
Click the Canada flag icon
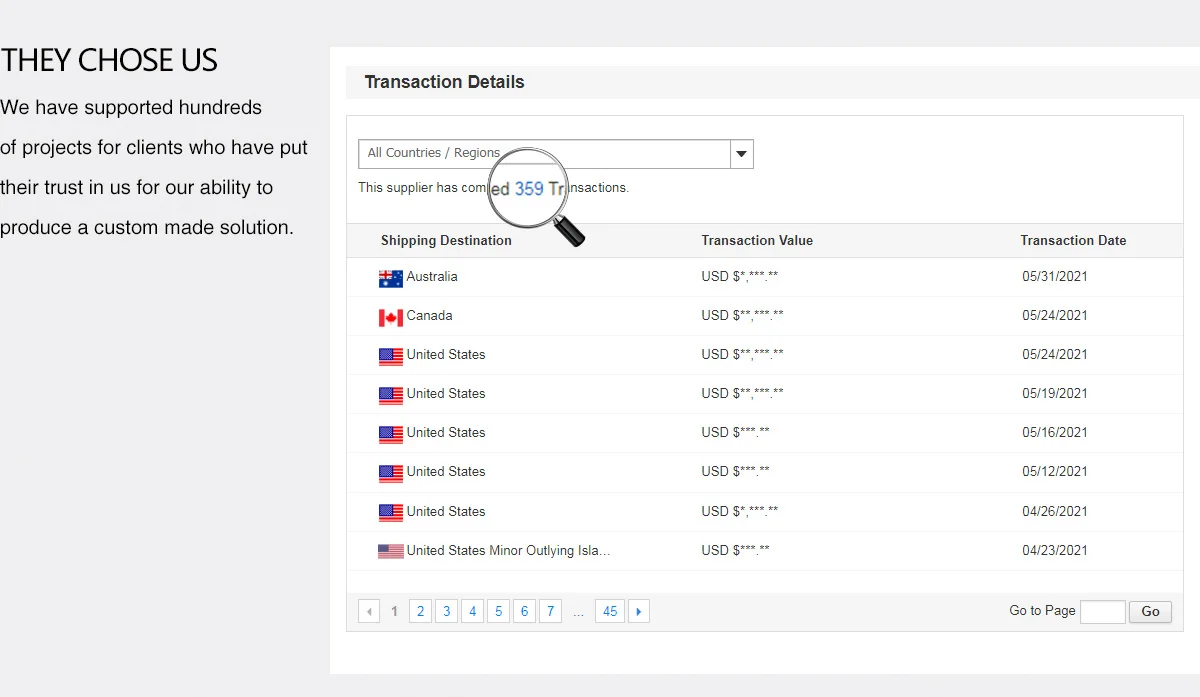(x=390, y=317)
